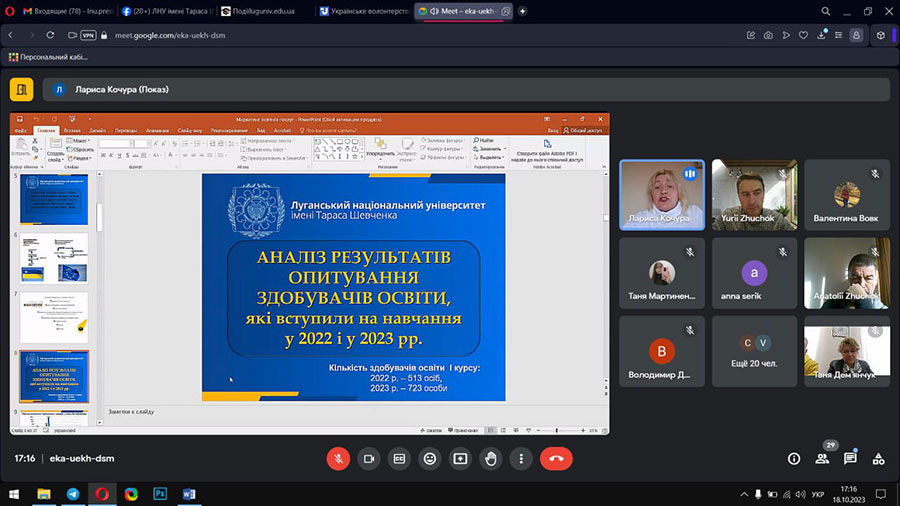Select Yurii Zhuchok's video tile
This screenshot has width=900, height=506.
(x=754, y=195)
